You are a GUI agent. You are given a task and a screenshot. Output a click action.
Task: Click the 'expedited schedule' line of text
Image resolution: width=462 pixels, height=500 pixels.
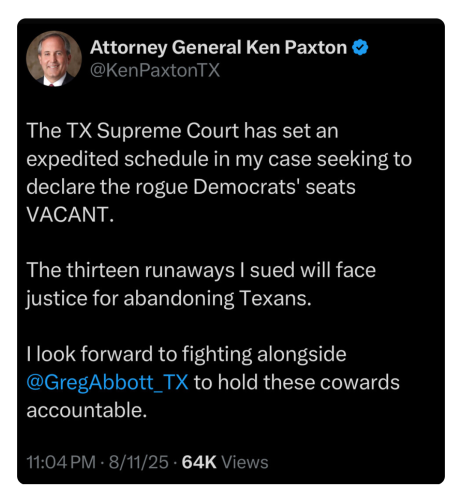(x=219, y=159)
